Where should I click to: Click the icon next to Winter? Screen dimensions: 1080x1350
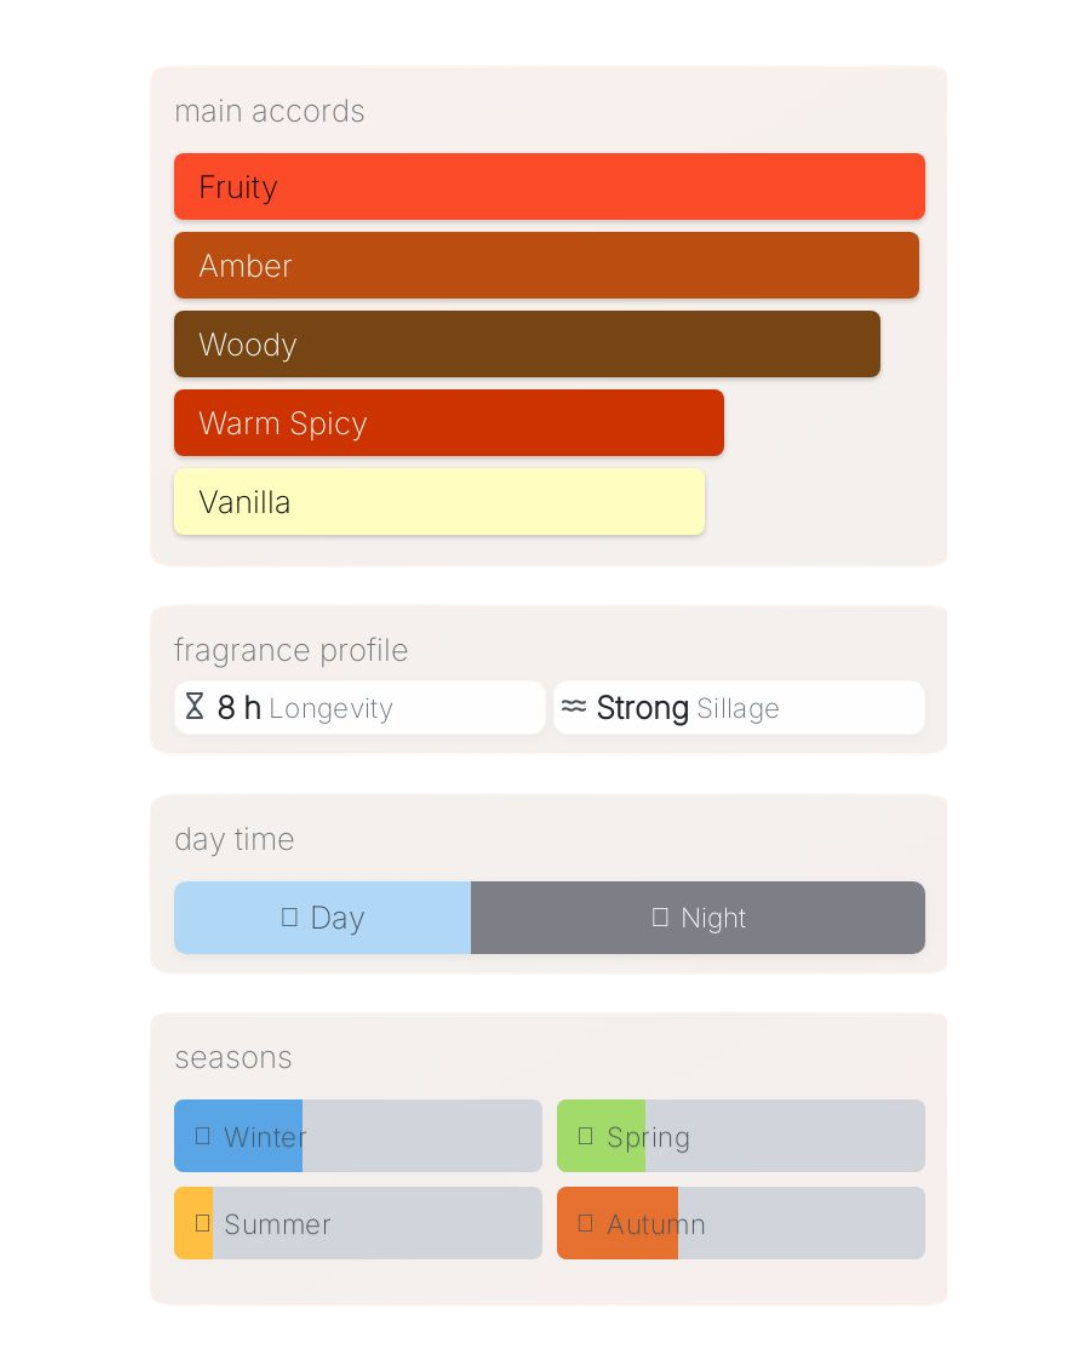pyautogui.click(x=203, y=1136)
